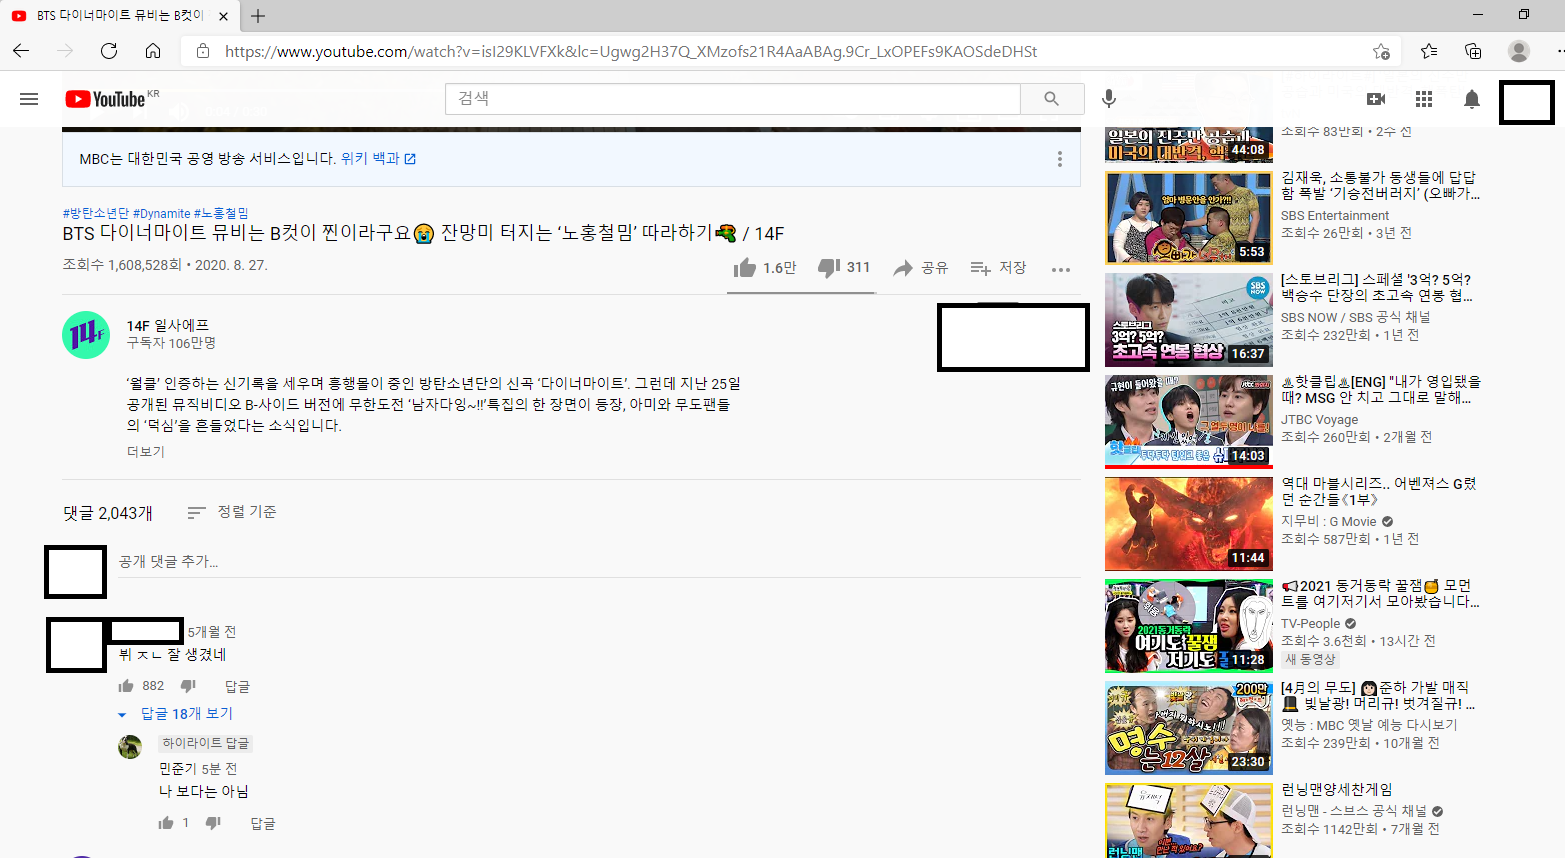Click the 공개 댓글 추가 comment field
The width and height of the screenshot is (1565, 858).
(x=598, y=562)
